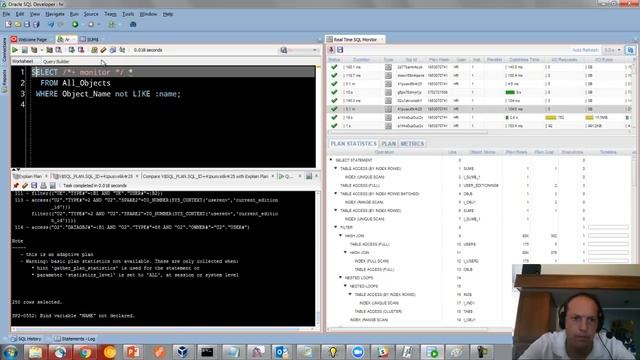
Task: Switch to the Query Builder tab
Action: click(56, 62)
